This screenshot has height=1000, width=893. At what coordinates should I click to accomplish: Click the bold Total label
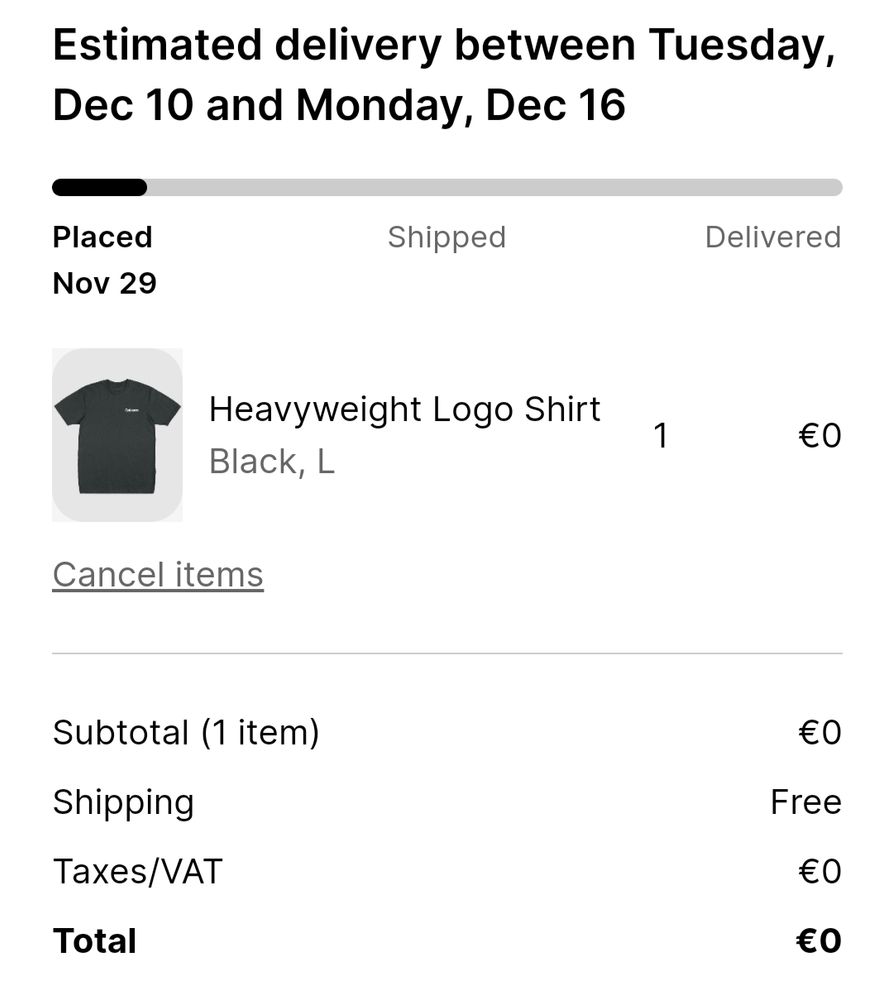pyautogui.click(x=94, y=941)
